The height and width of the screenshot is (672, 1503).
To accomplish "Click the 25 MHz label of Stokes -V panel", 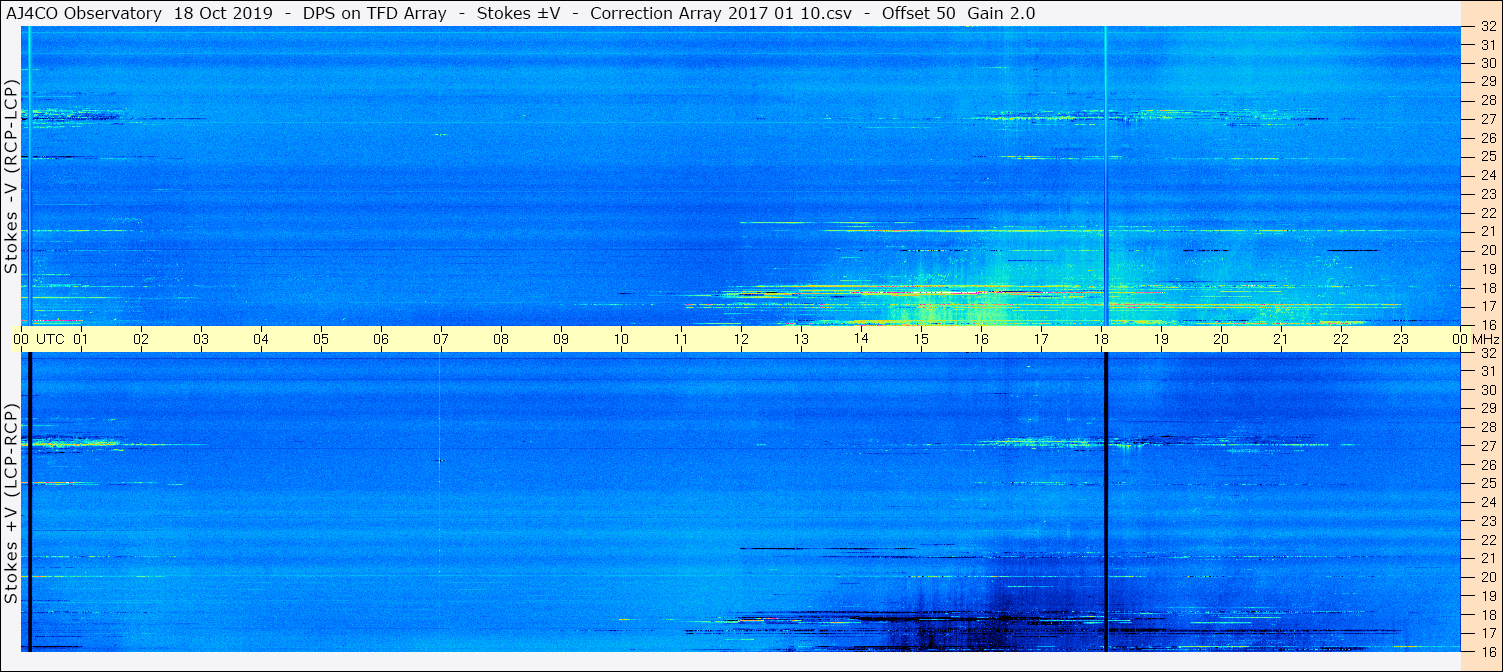I will [1487, 156].
